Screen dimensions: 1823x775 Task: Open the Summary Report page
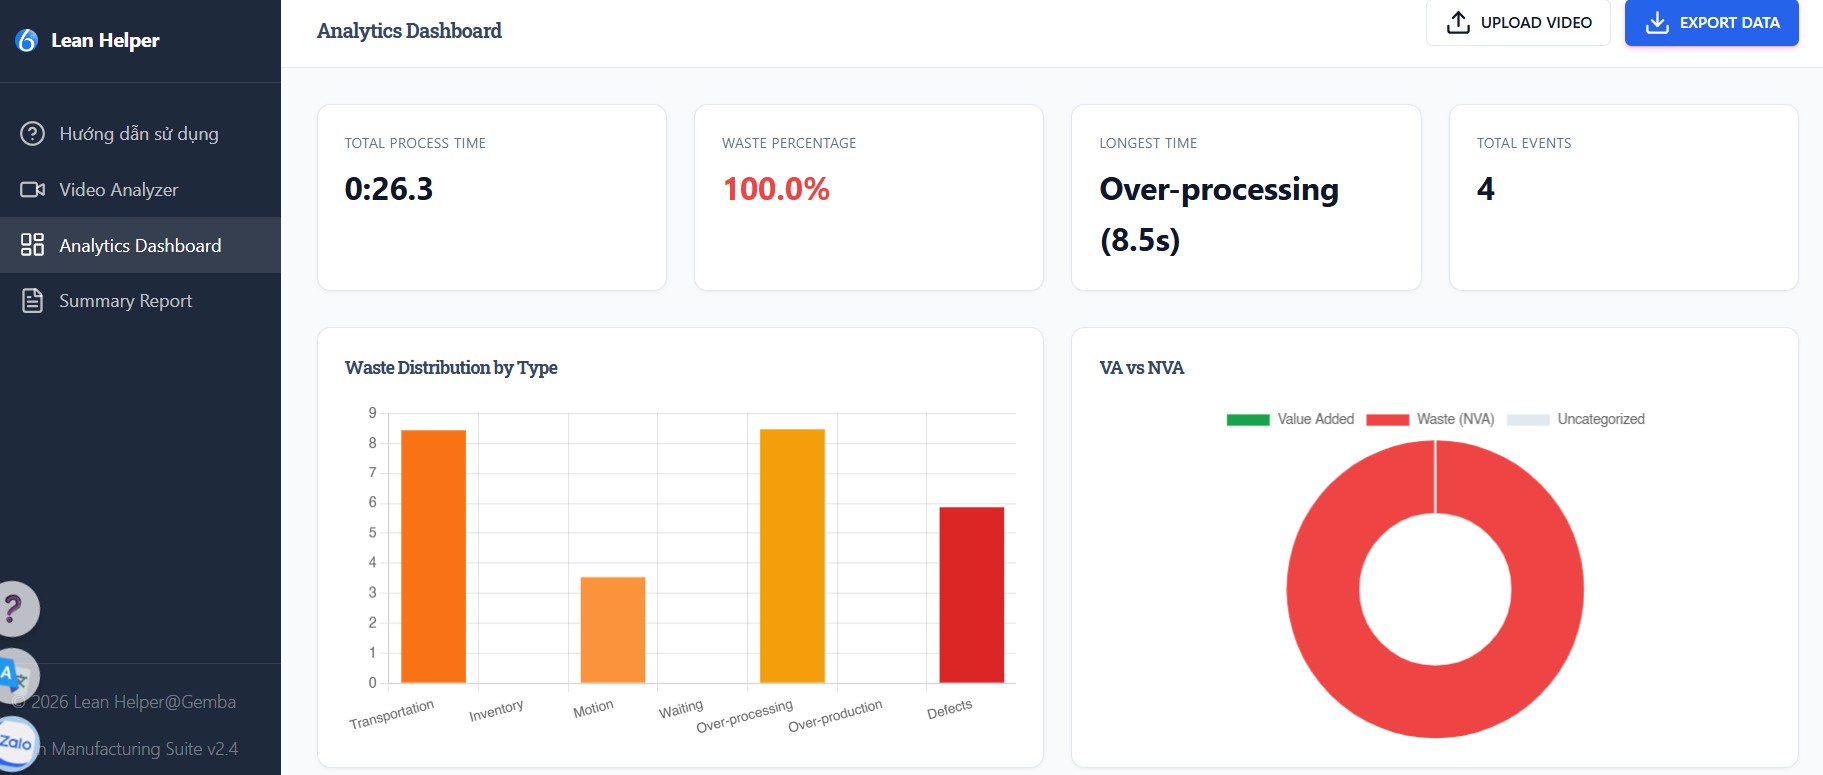click(x=125, y=301)
